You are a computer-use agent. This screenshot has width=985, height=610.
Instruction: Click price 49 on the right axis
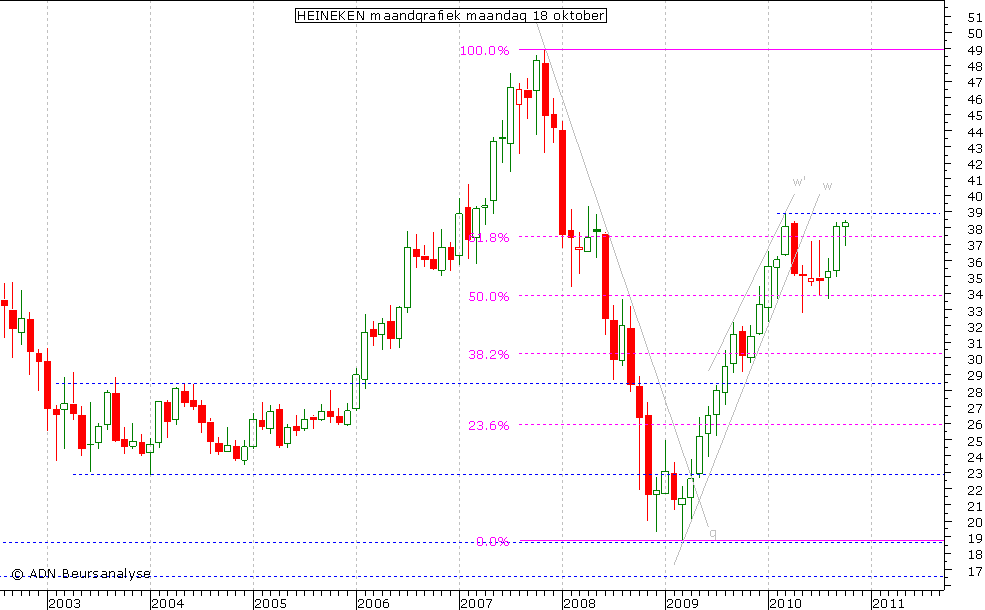coord(975,50)
